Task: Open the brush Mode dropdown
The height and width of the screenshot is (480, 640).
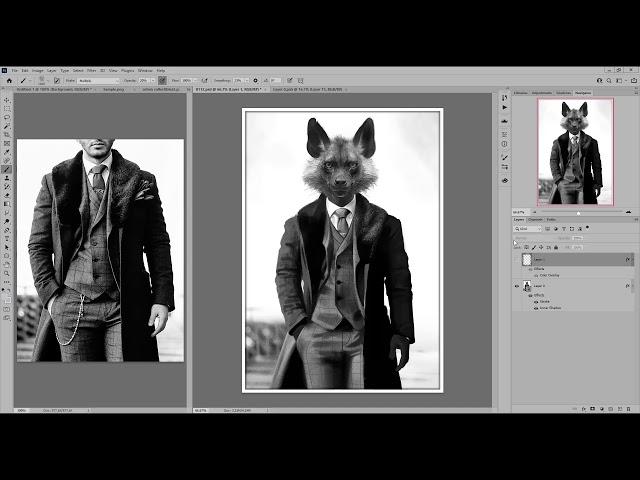Action: (98, 81)
